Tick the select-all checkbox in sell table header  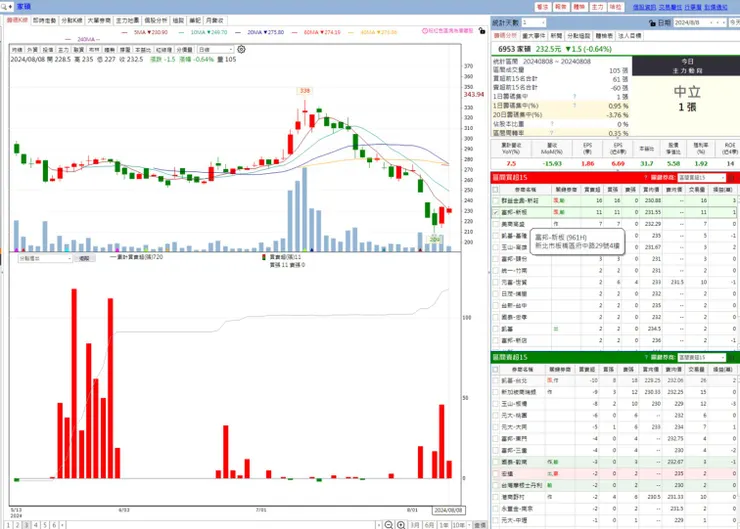(496, 369)
